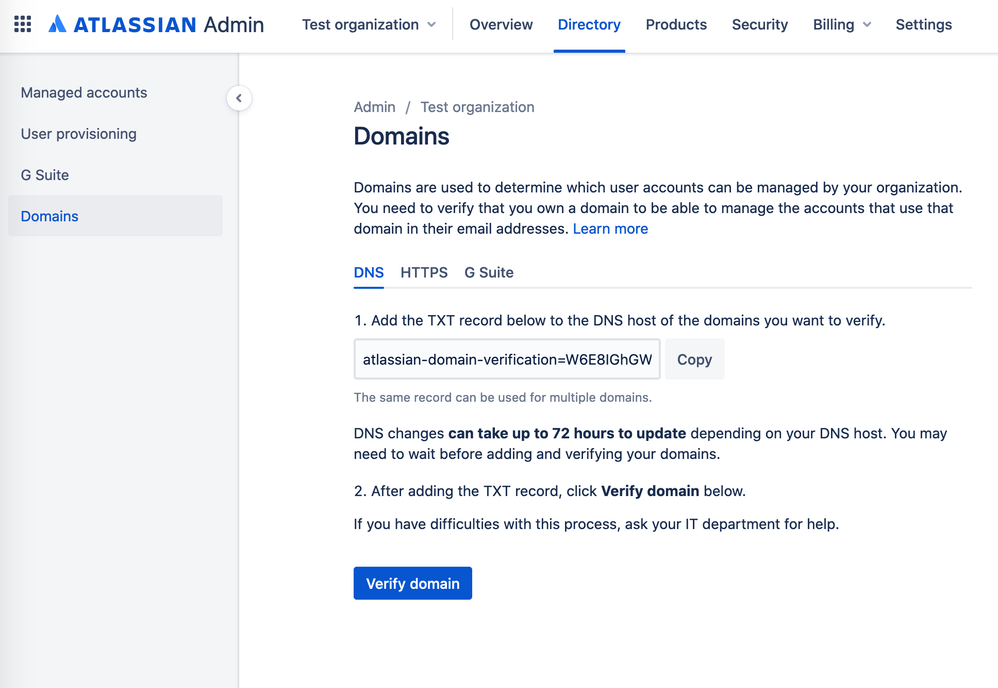
Task: Click the Test organization breadcrumb
Action: (x=477, y=107)
